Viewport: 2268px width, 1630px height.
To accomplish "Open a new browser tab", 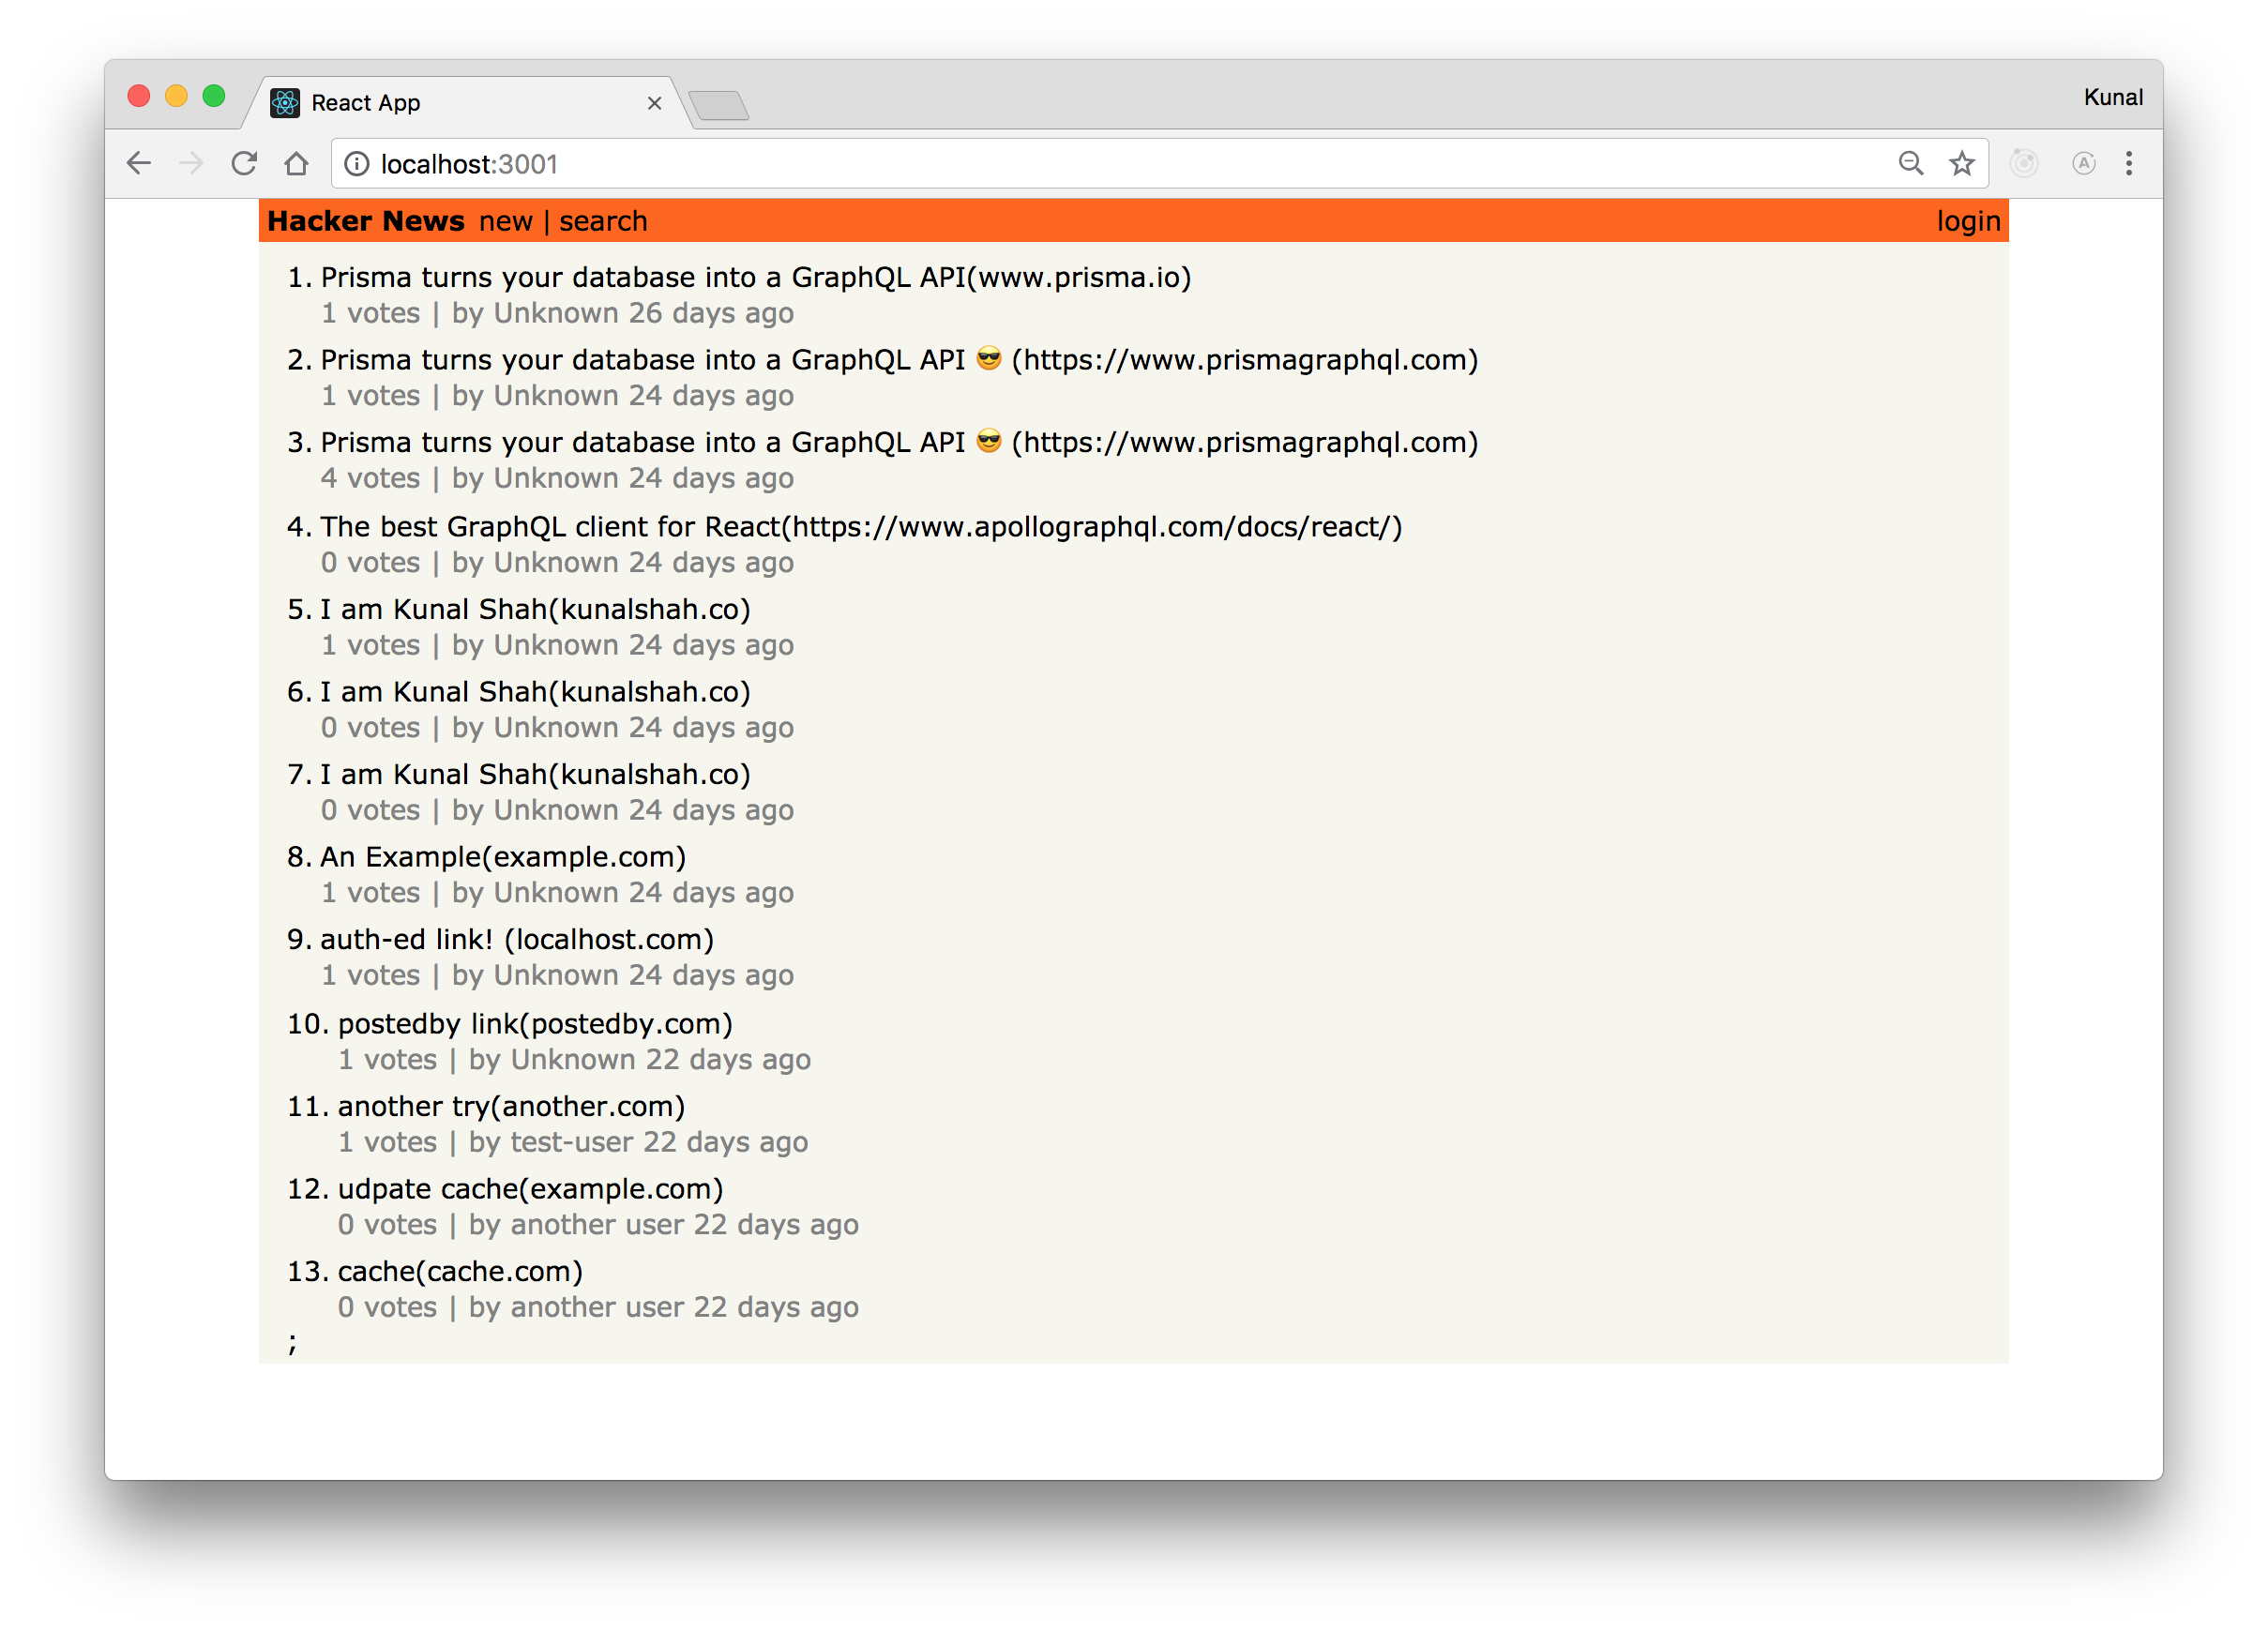I will pos(719,104).
